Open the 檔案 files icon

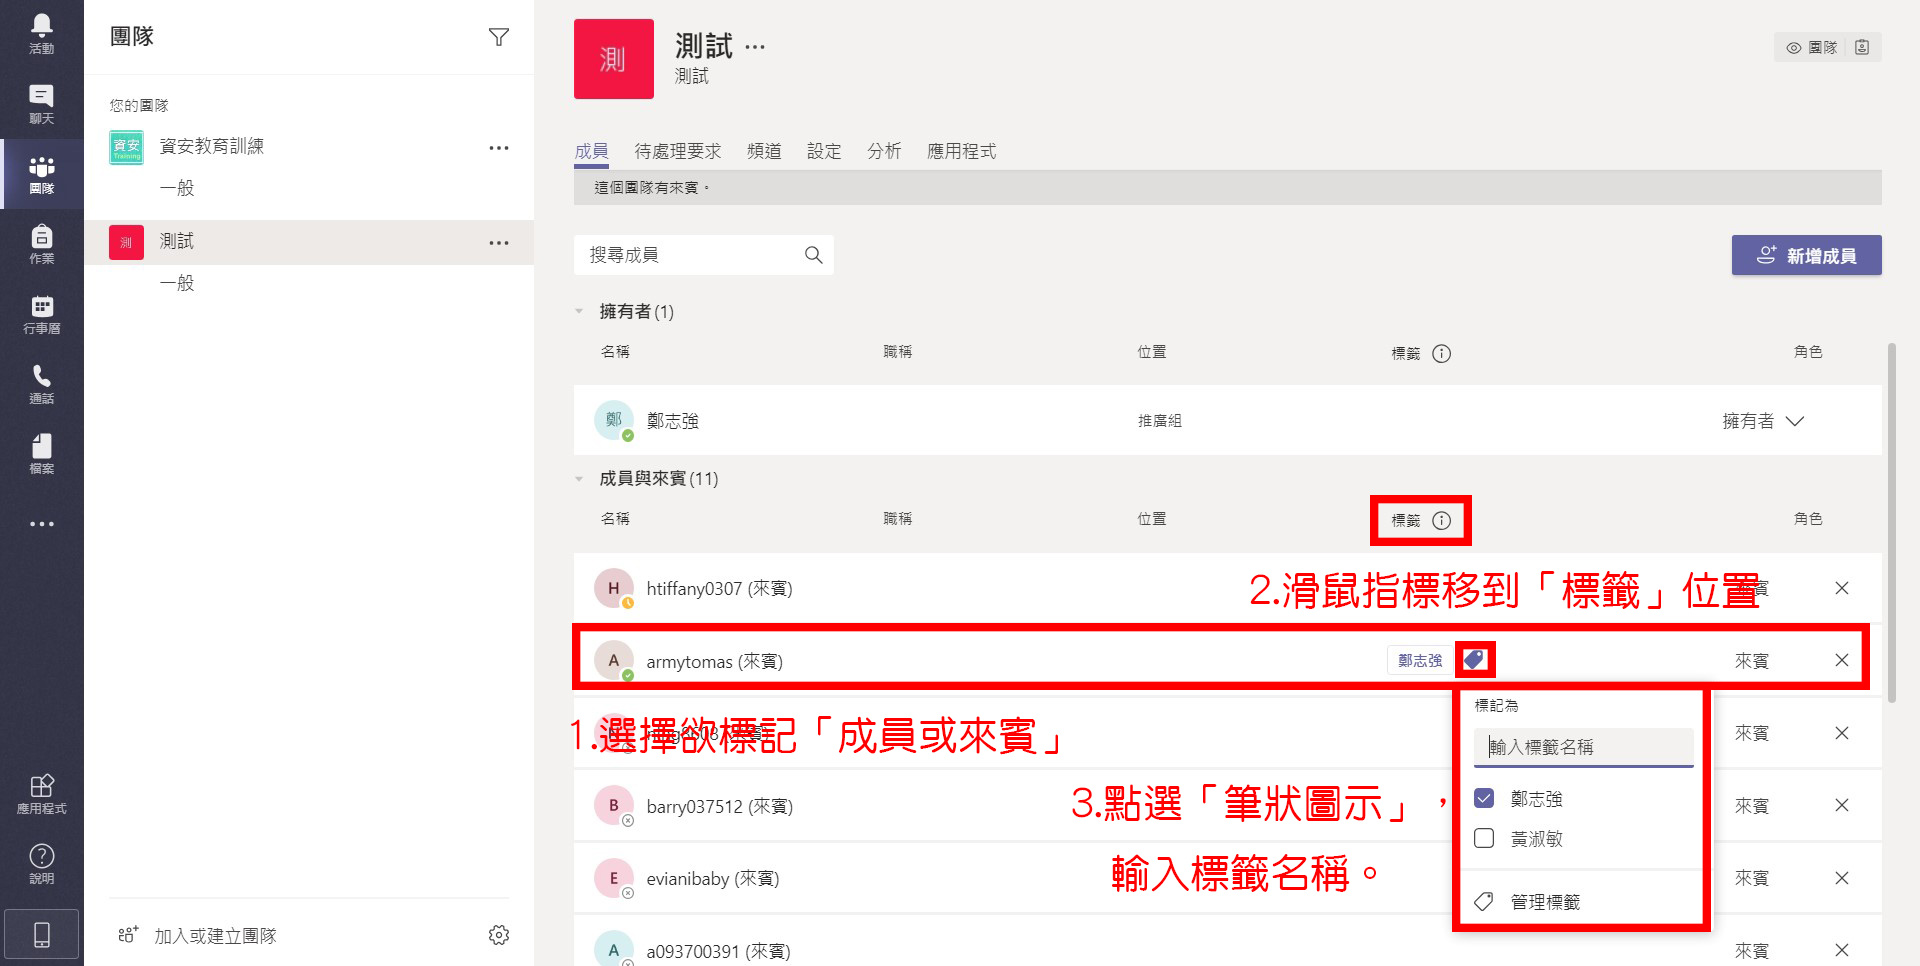click(x=41, y=453)
